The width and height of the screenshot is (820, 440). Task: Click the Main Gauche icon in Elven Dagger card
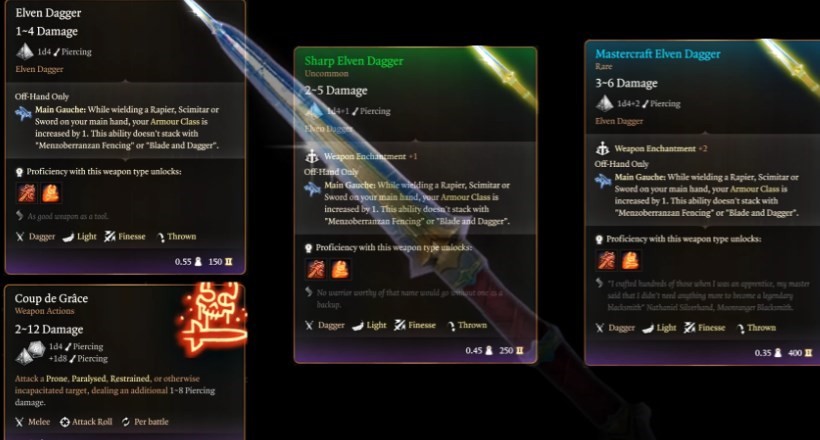point(23,112)
